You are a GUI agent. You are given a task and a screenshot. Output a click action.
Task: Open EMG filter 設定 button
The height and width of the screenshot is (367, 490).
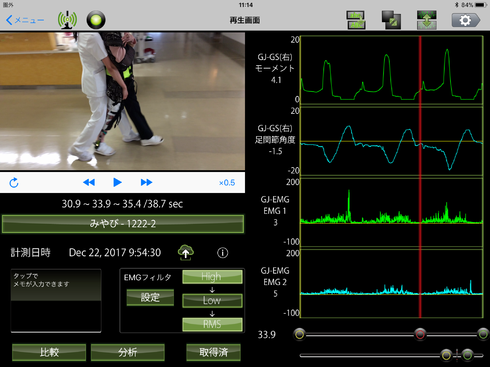coord(150,297)
